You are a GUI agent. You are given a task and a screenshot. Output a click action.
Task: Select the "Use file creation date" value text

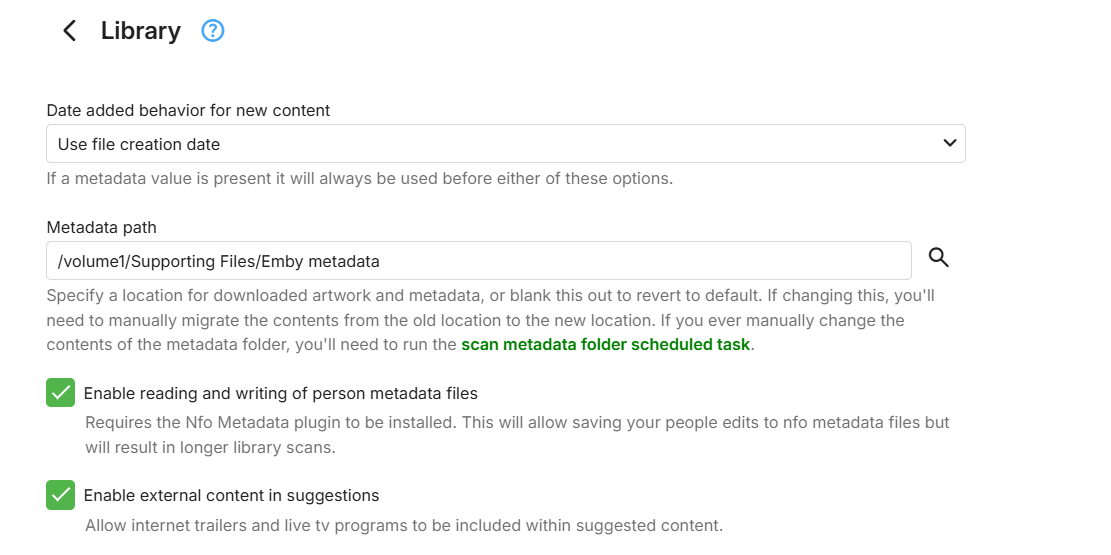tap(139, 144)
